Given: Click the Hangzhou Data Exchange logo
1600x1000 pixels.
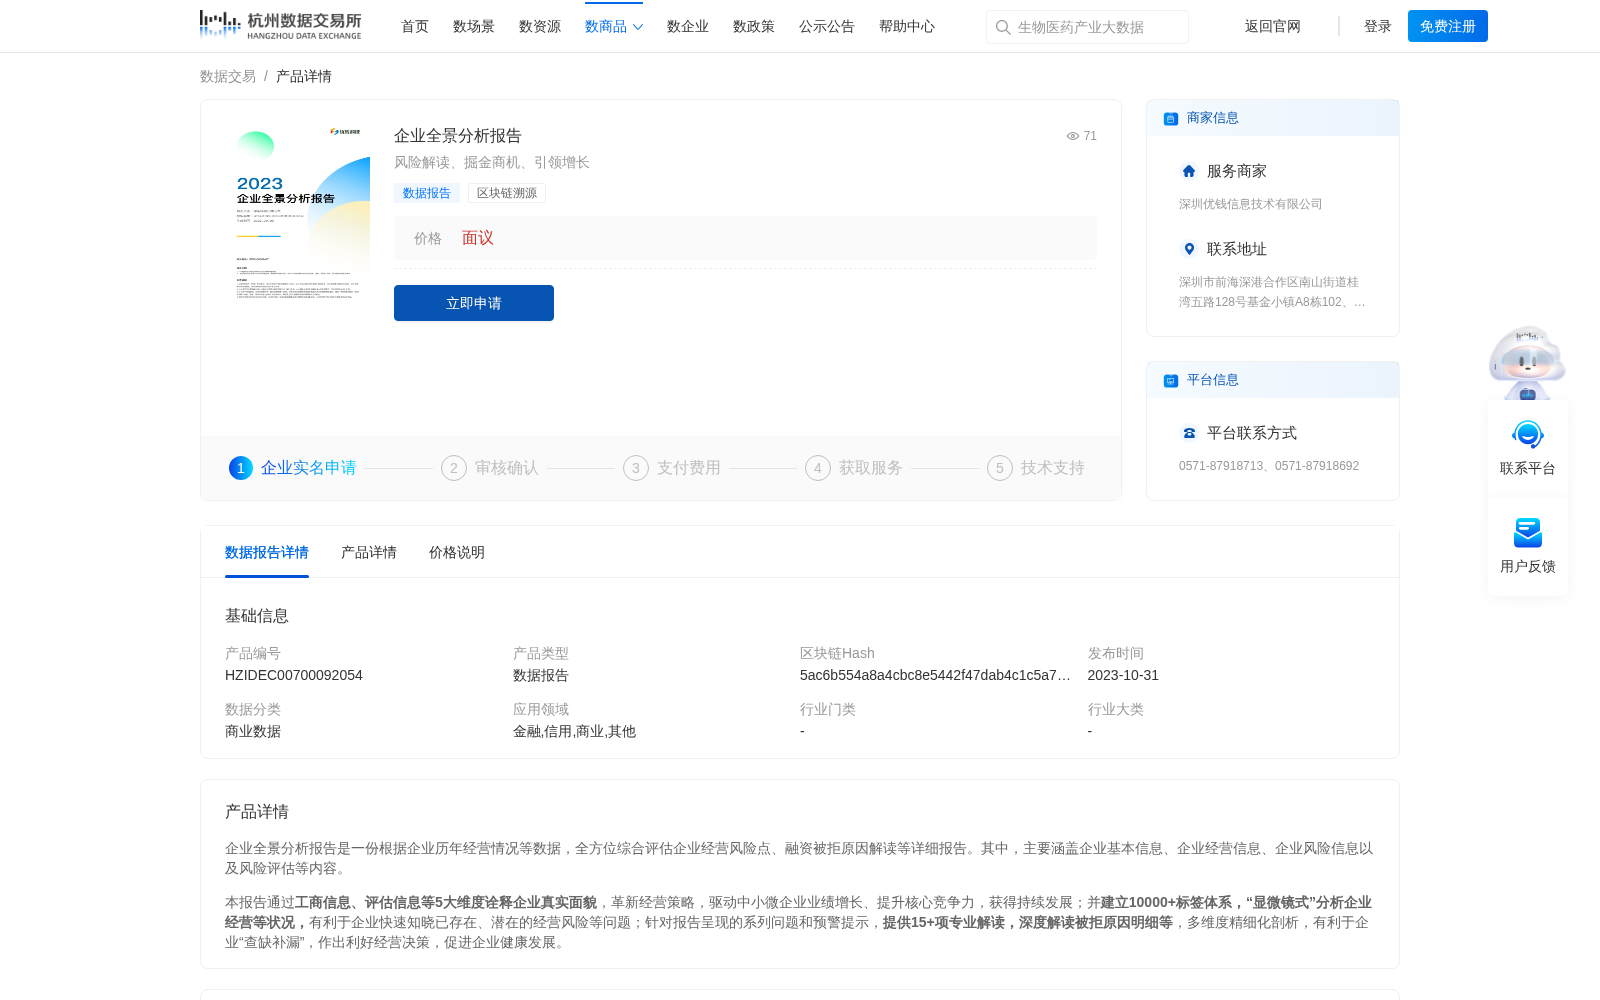Looking at the screenshot, I should [x=280, y=25].
